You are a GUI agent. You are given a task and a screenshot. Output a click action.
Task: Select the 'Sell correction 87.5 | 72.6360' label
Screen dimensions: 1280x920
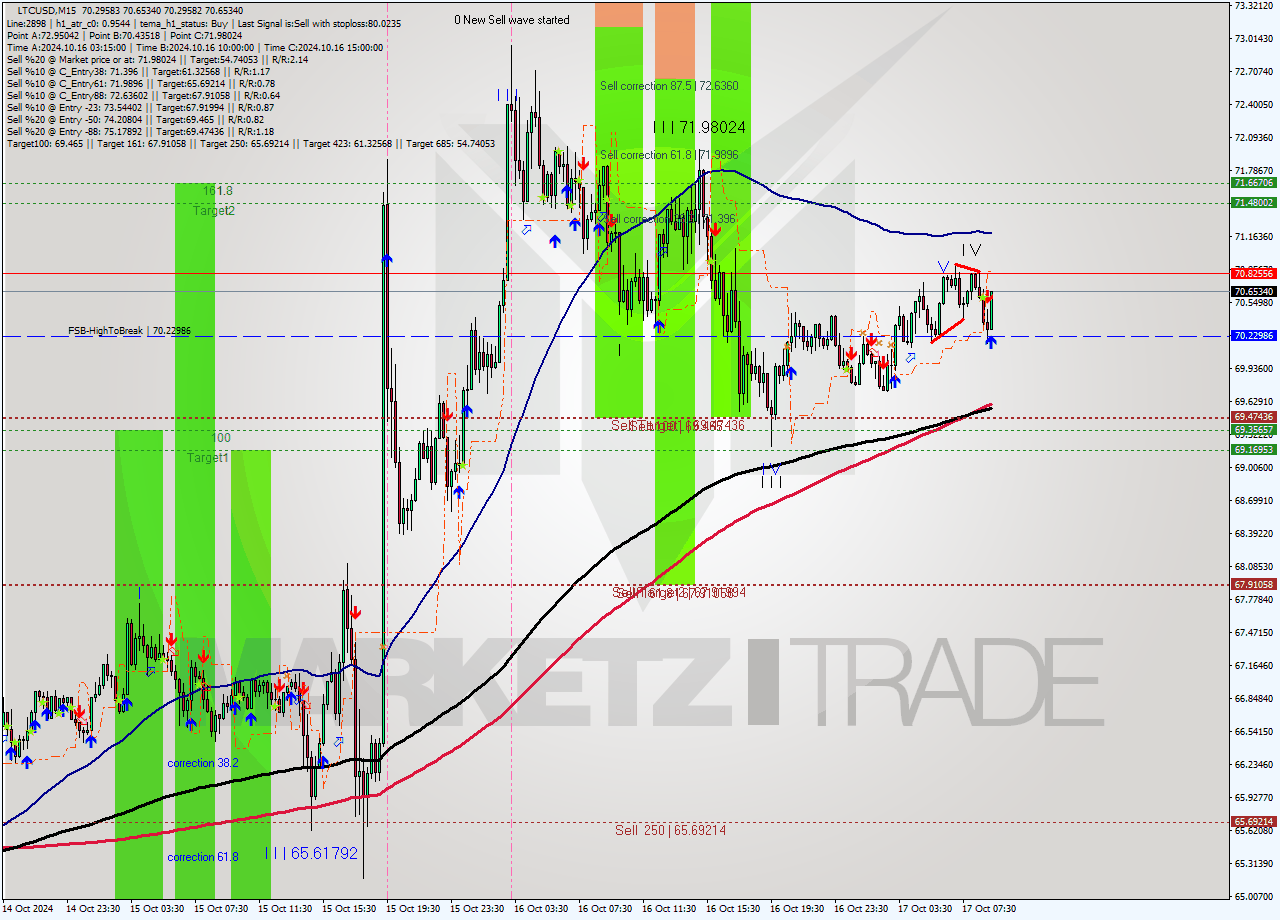[669, 86]
